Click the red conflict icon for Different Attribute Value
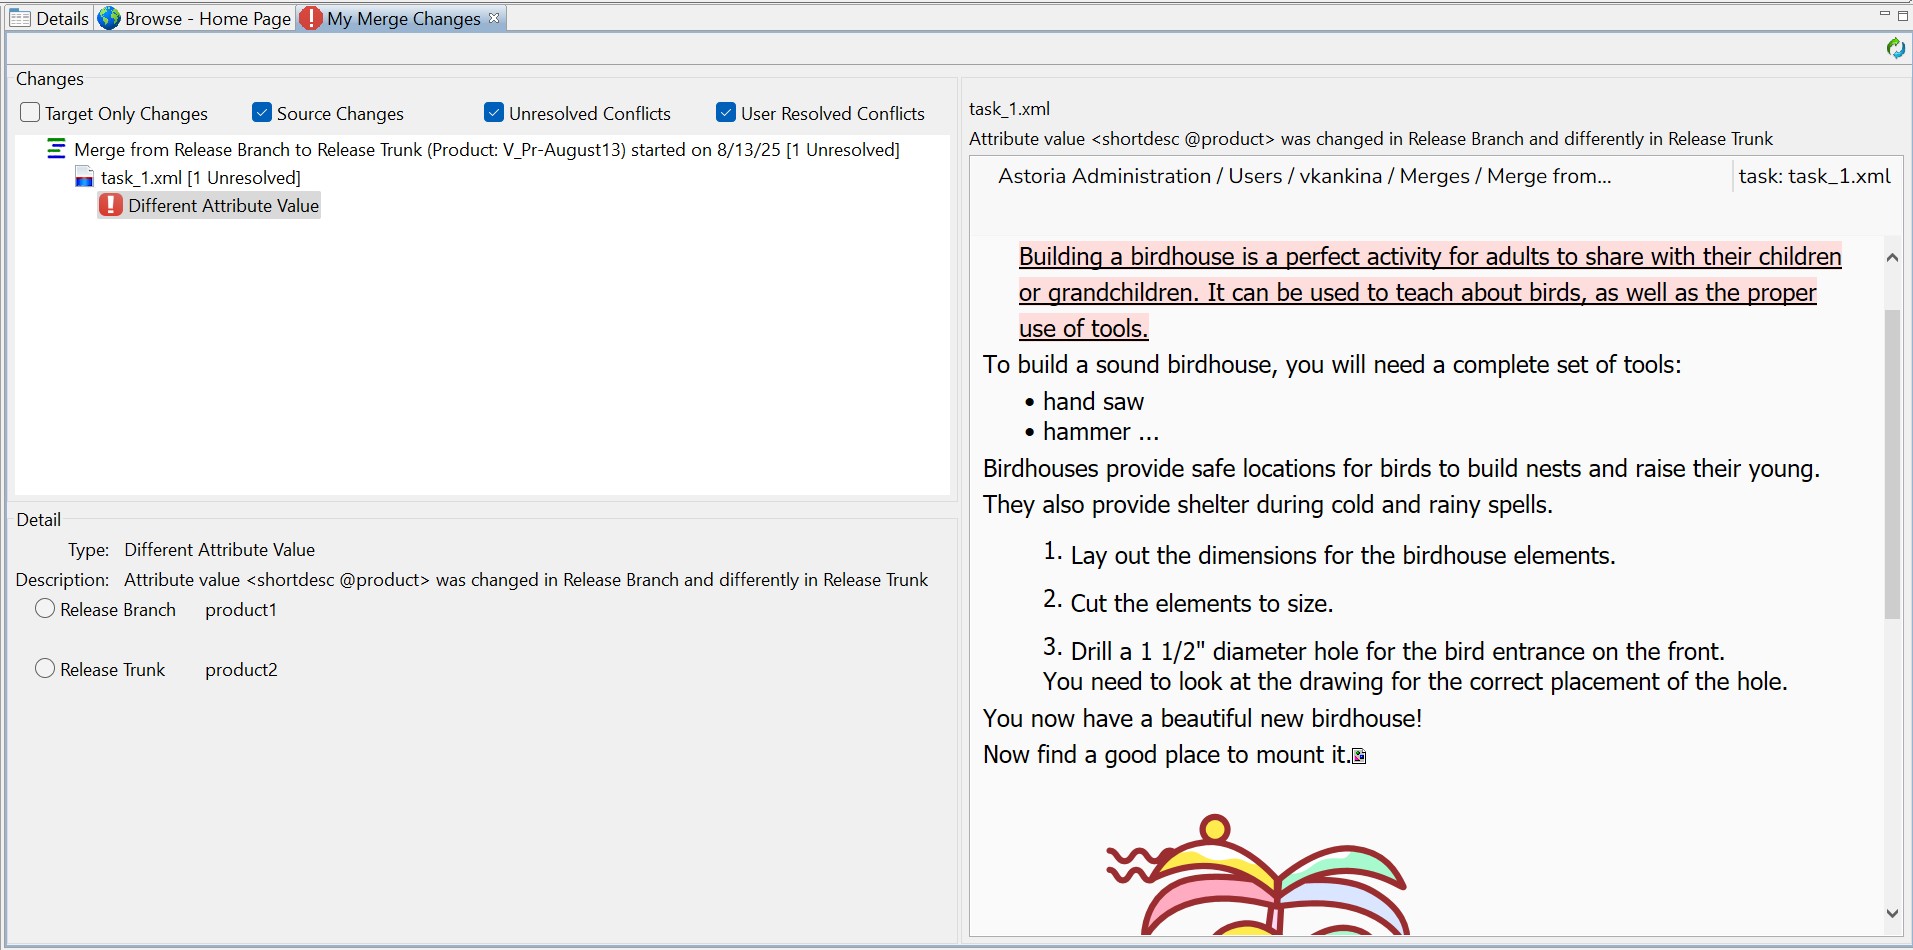 (111, 205)
